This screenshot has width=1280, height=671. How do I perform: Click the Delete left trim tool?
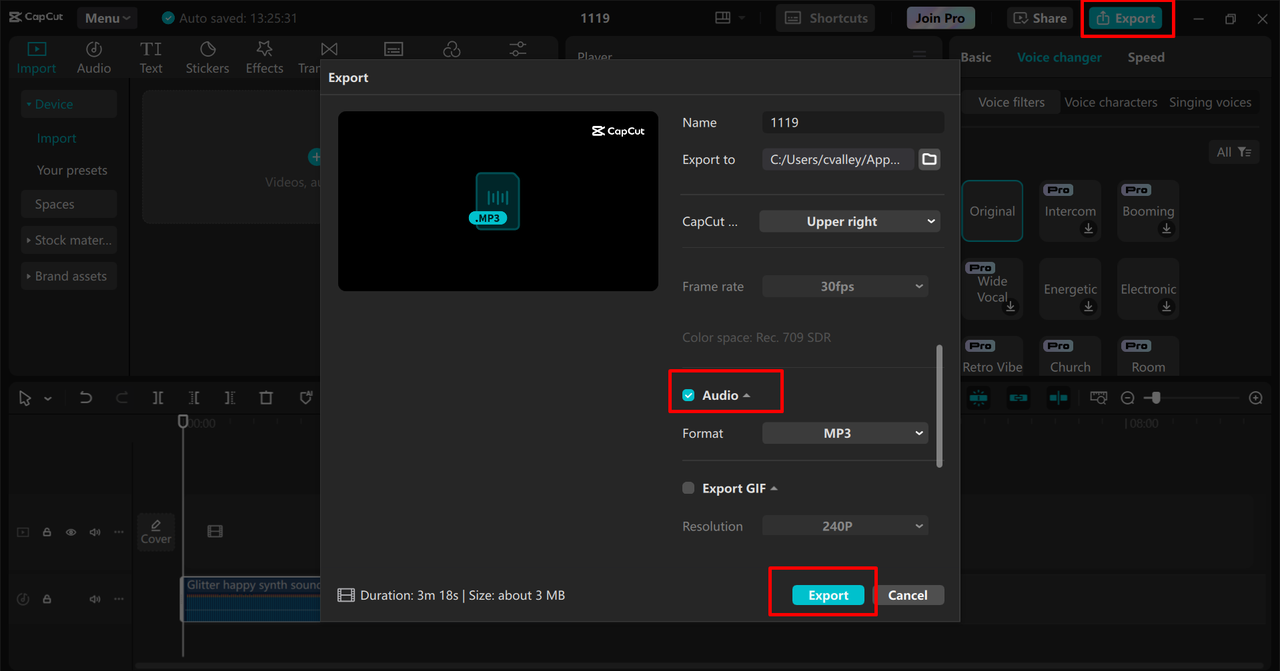coord(194,398)
